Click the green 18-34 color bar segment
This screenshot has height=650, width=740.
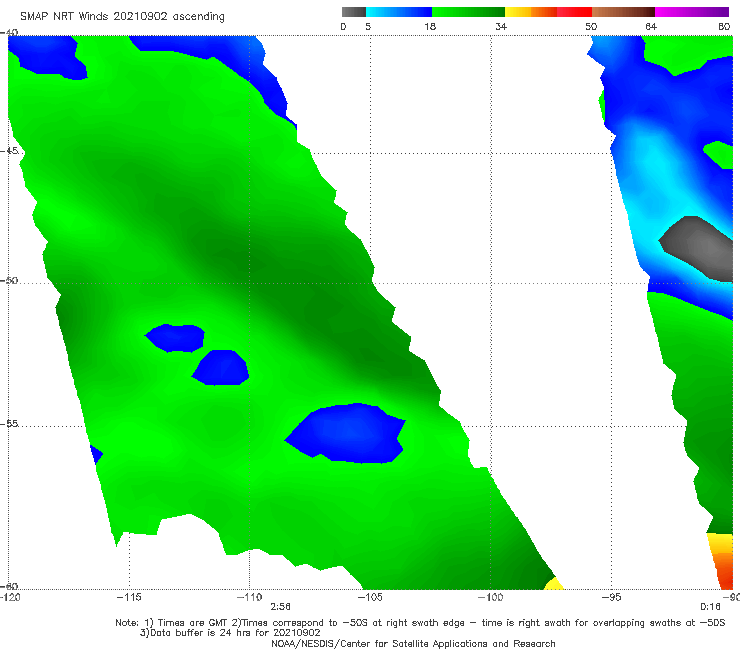point(468,12)
